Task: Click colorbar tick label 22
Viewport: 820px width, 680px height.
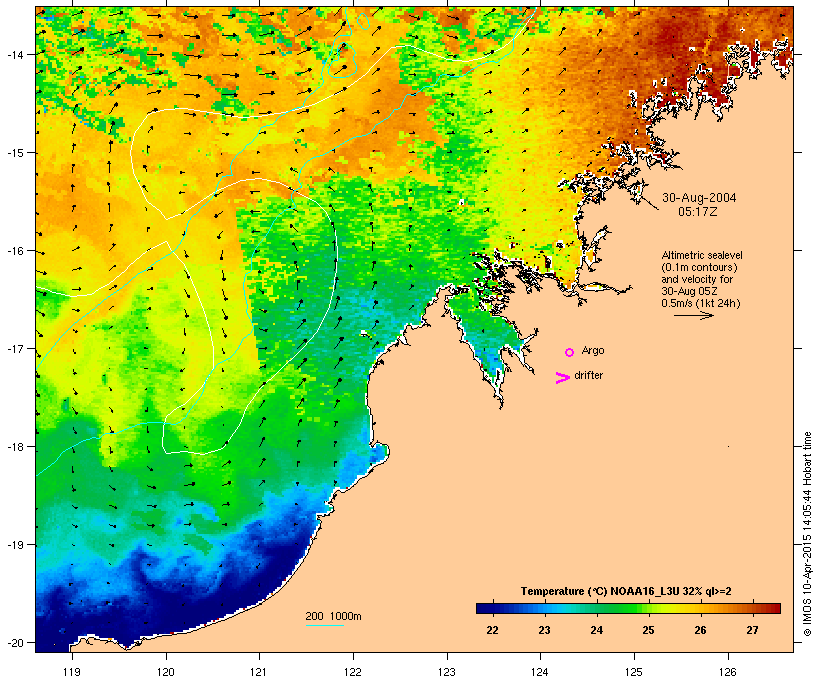Action: 492,630
